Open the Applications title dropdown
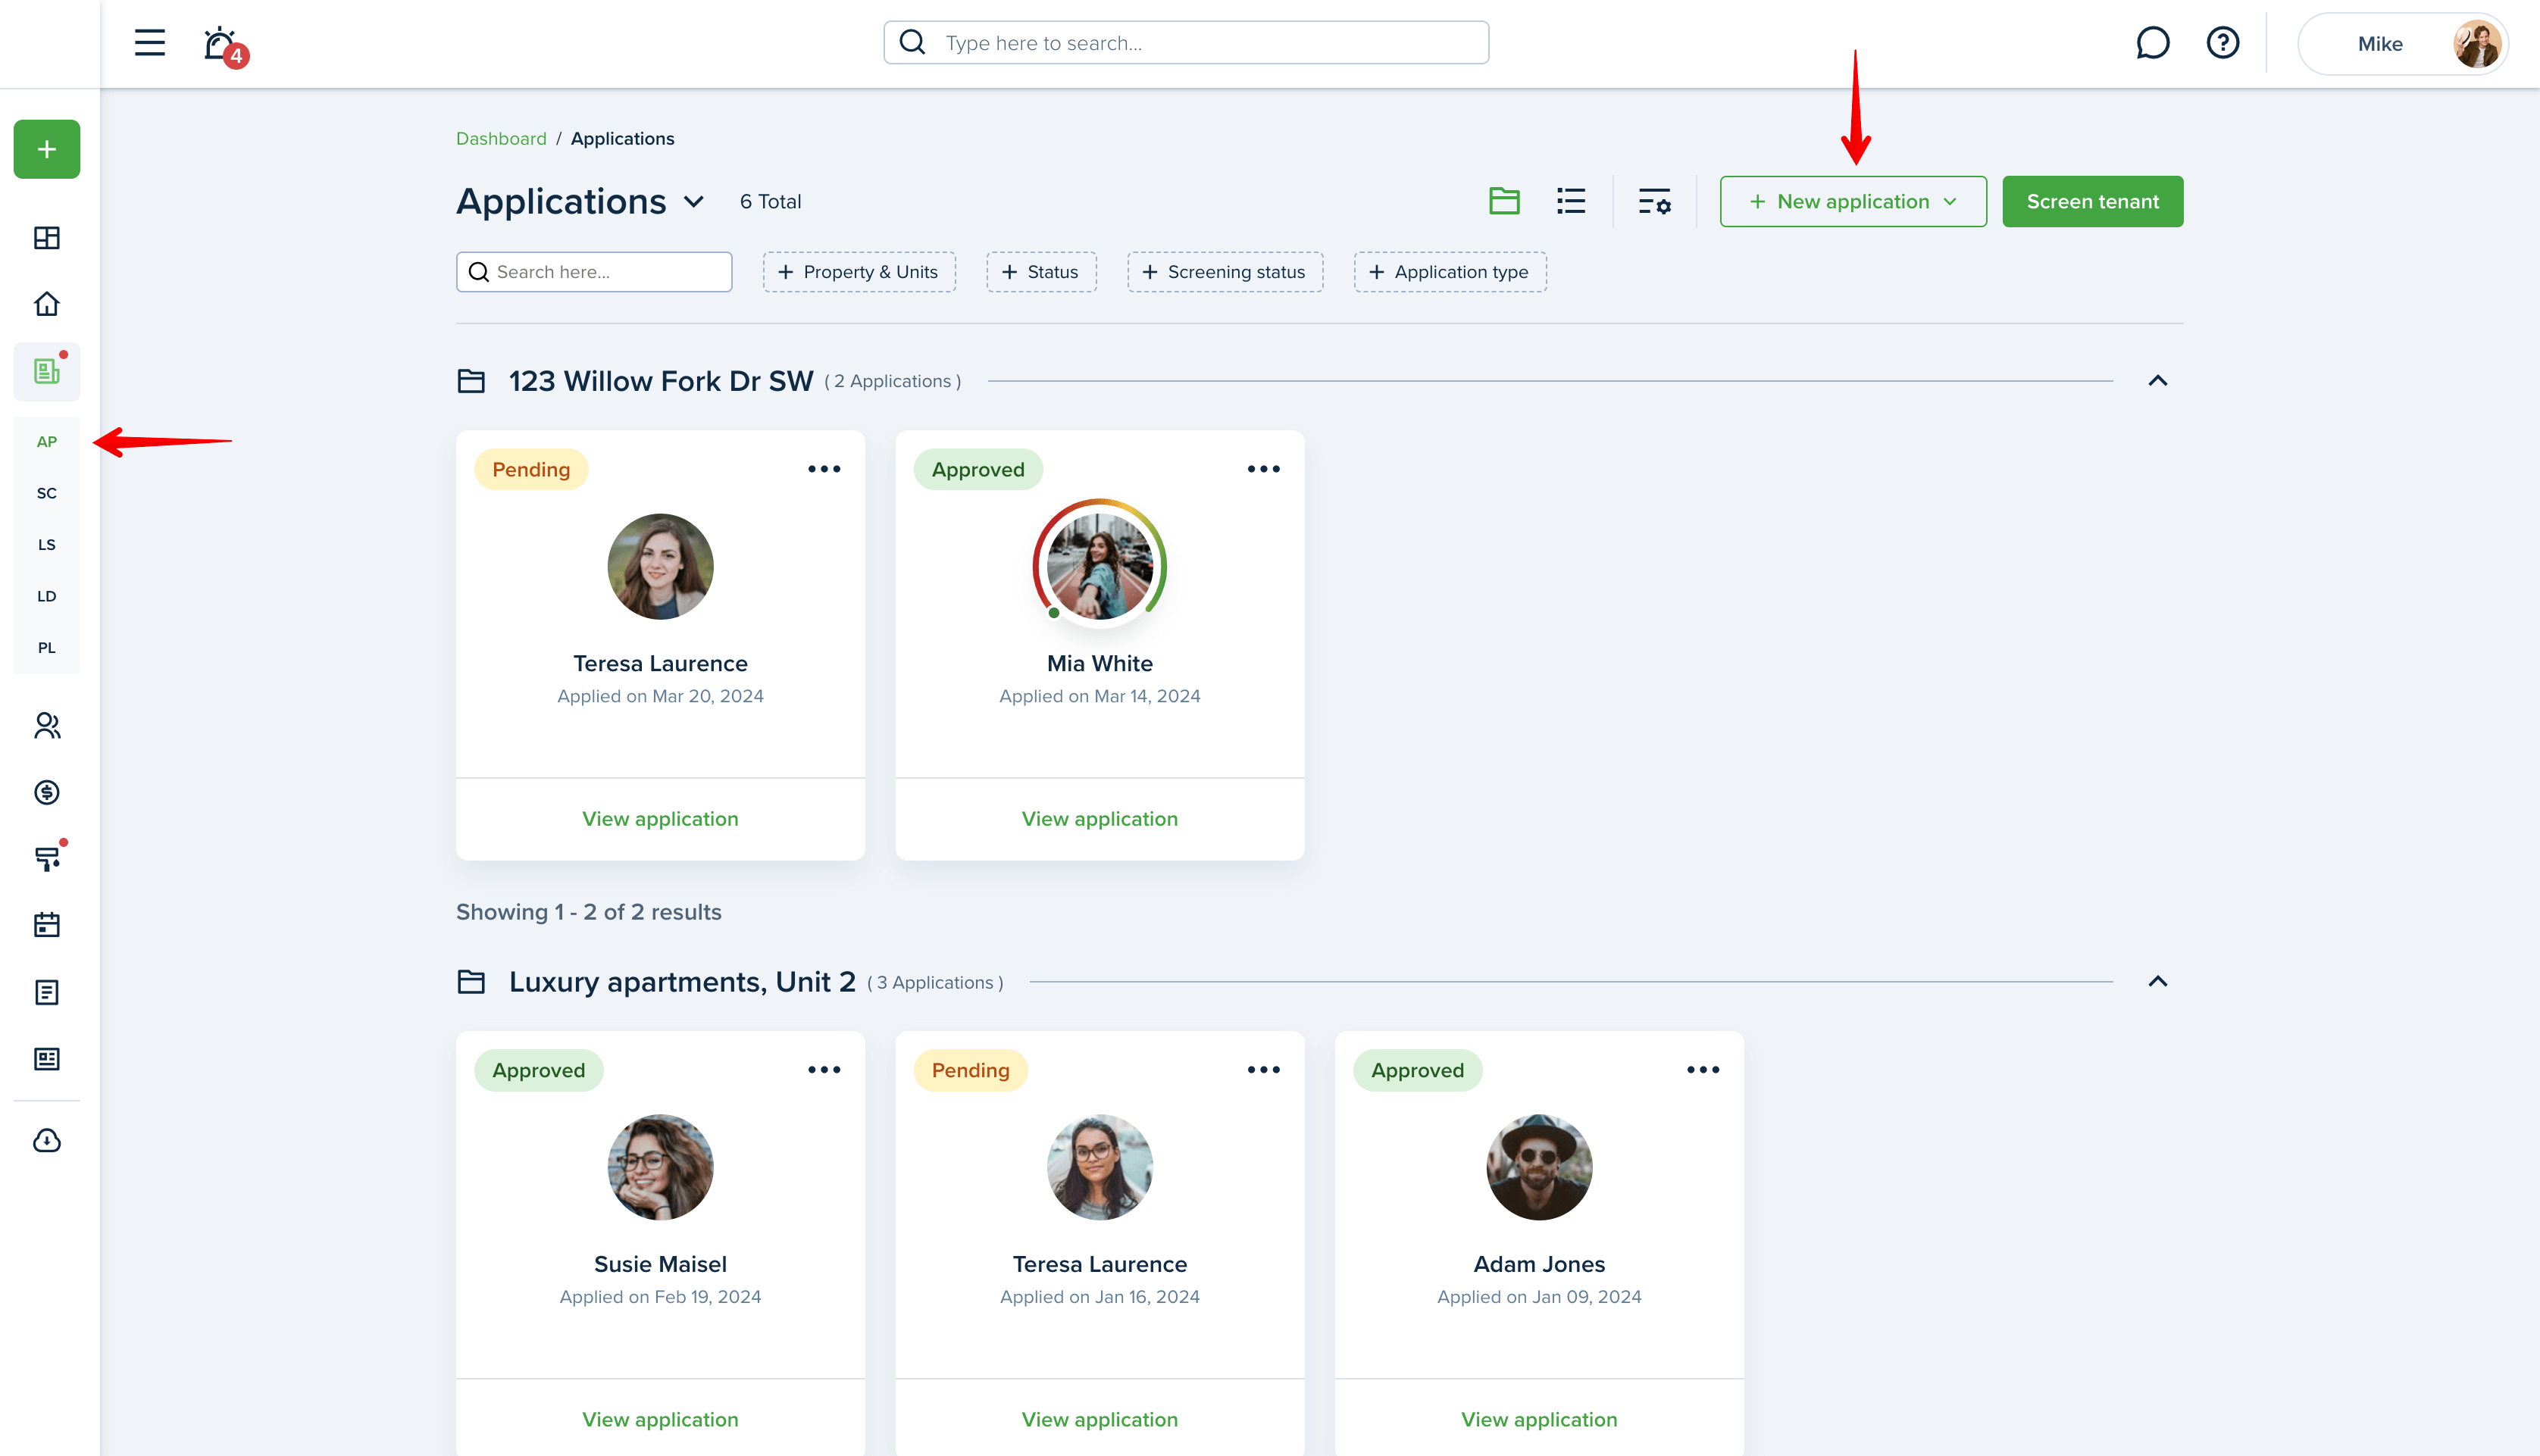 [693, 202]
